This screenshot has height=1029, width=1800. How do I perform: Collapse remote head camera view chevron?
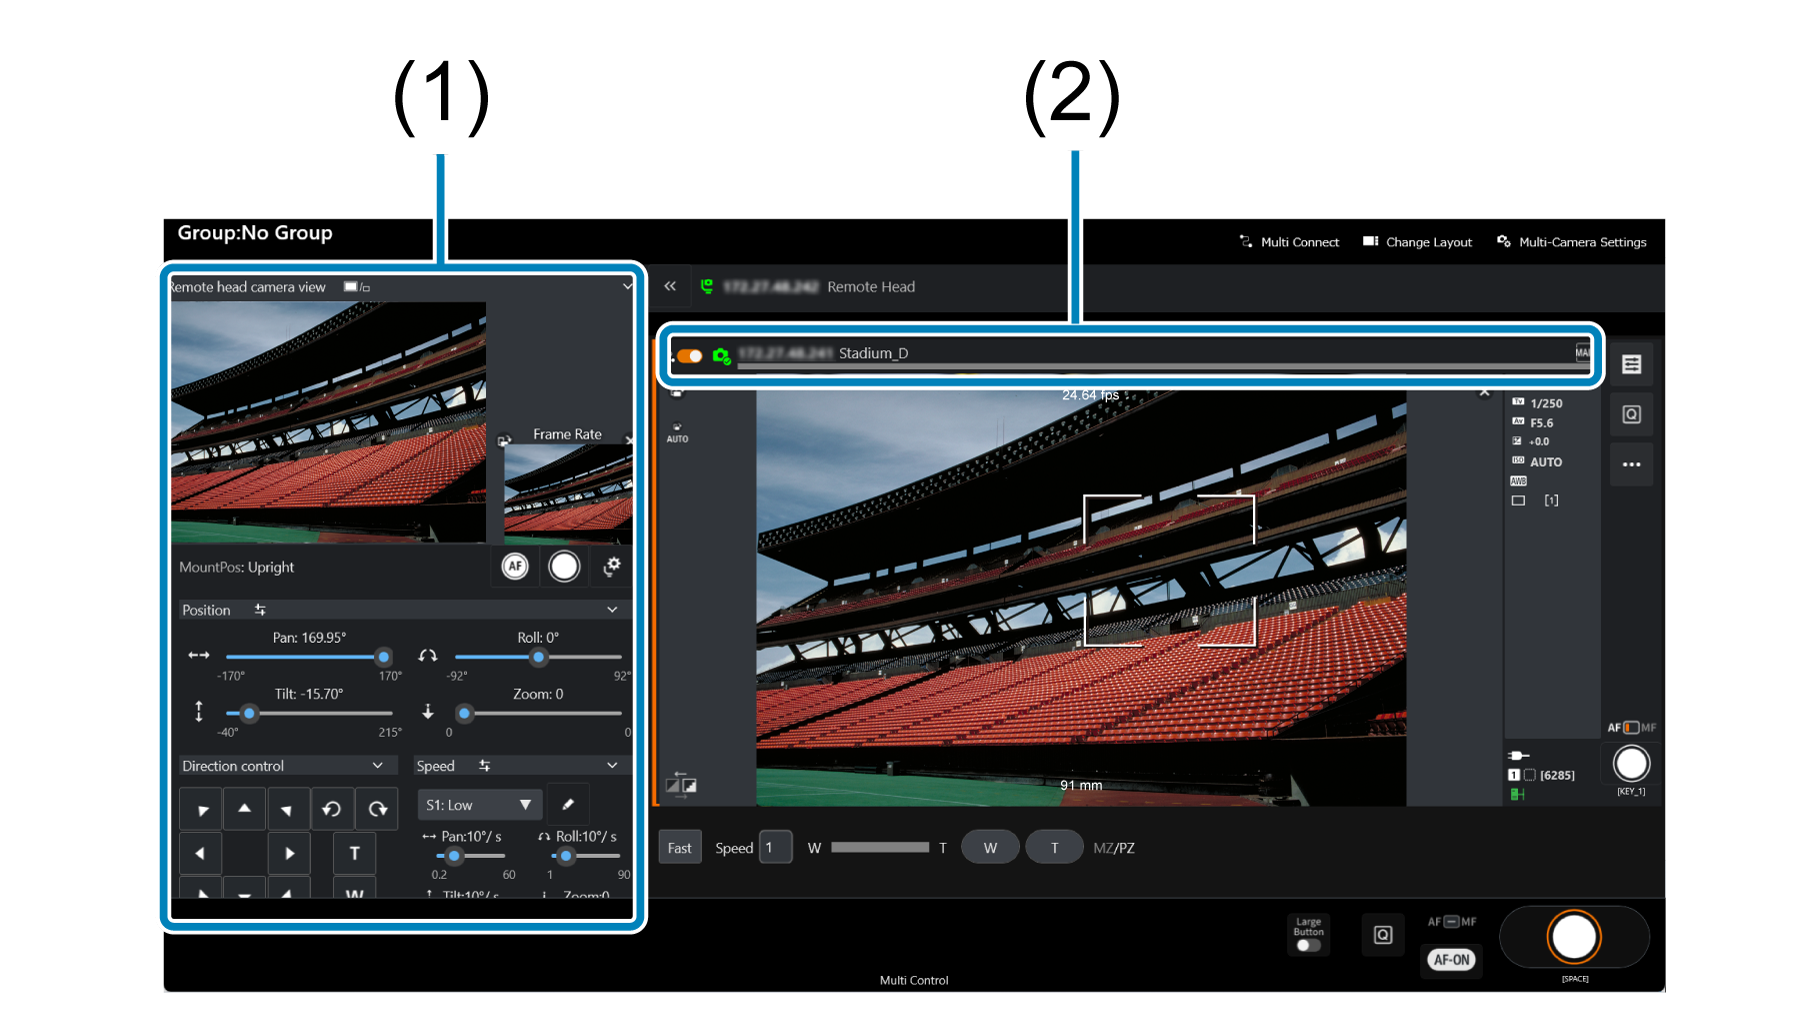[627, 286]
